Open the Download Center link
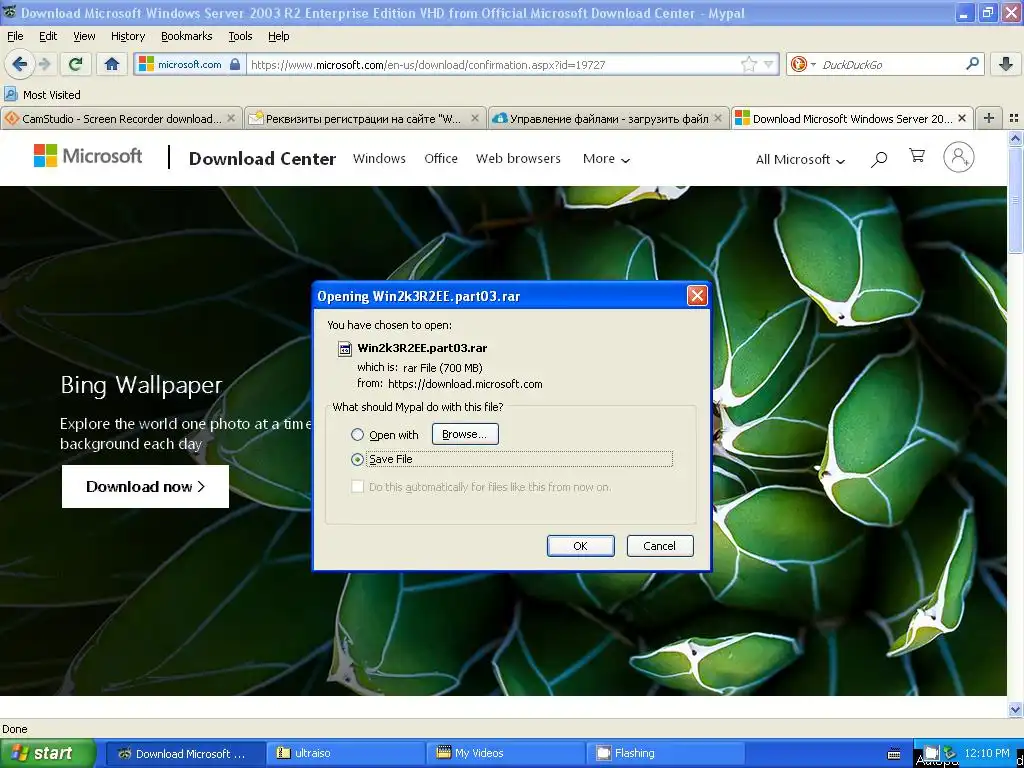The width and height of the screenshot is (1024, 768). pyautogui.click(x=262, y=159)
